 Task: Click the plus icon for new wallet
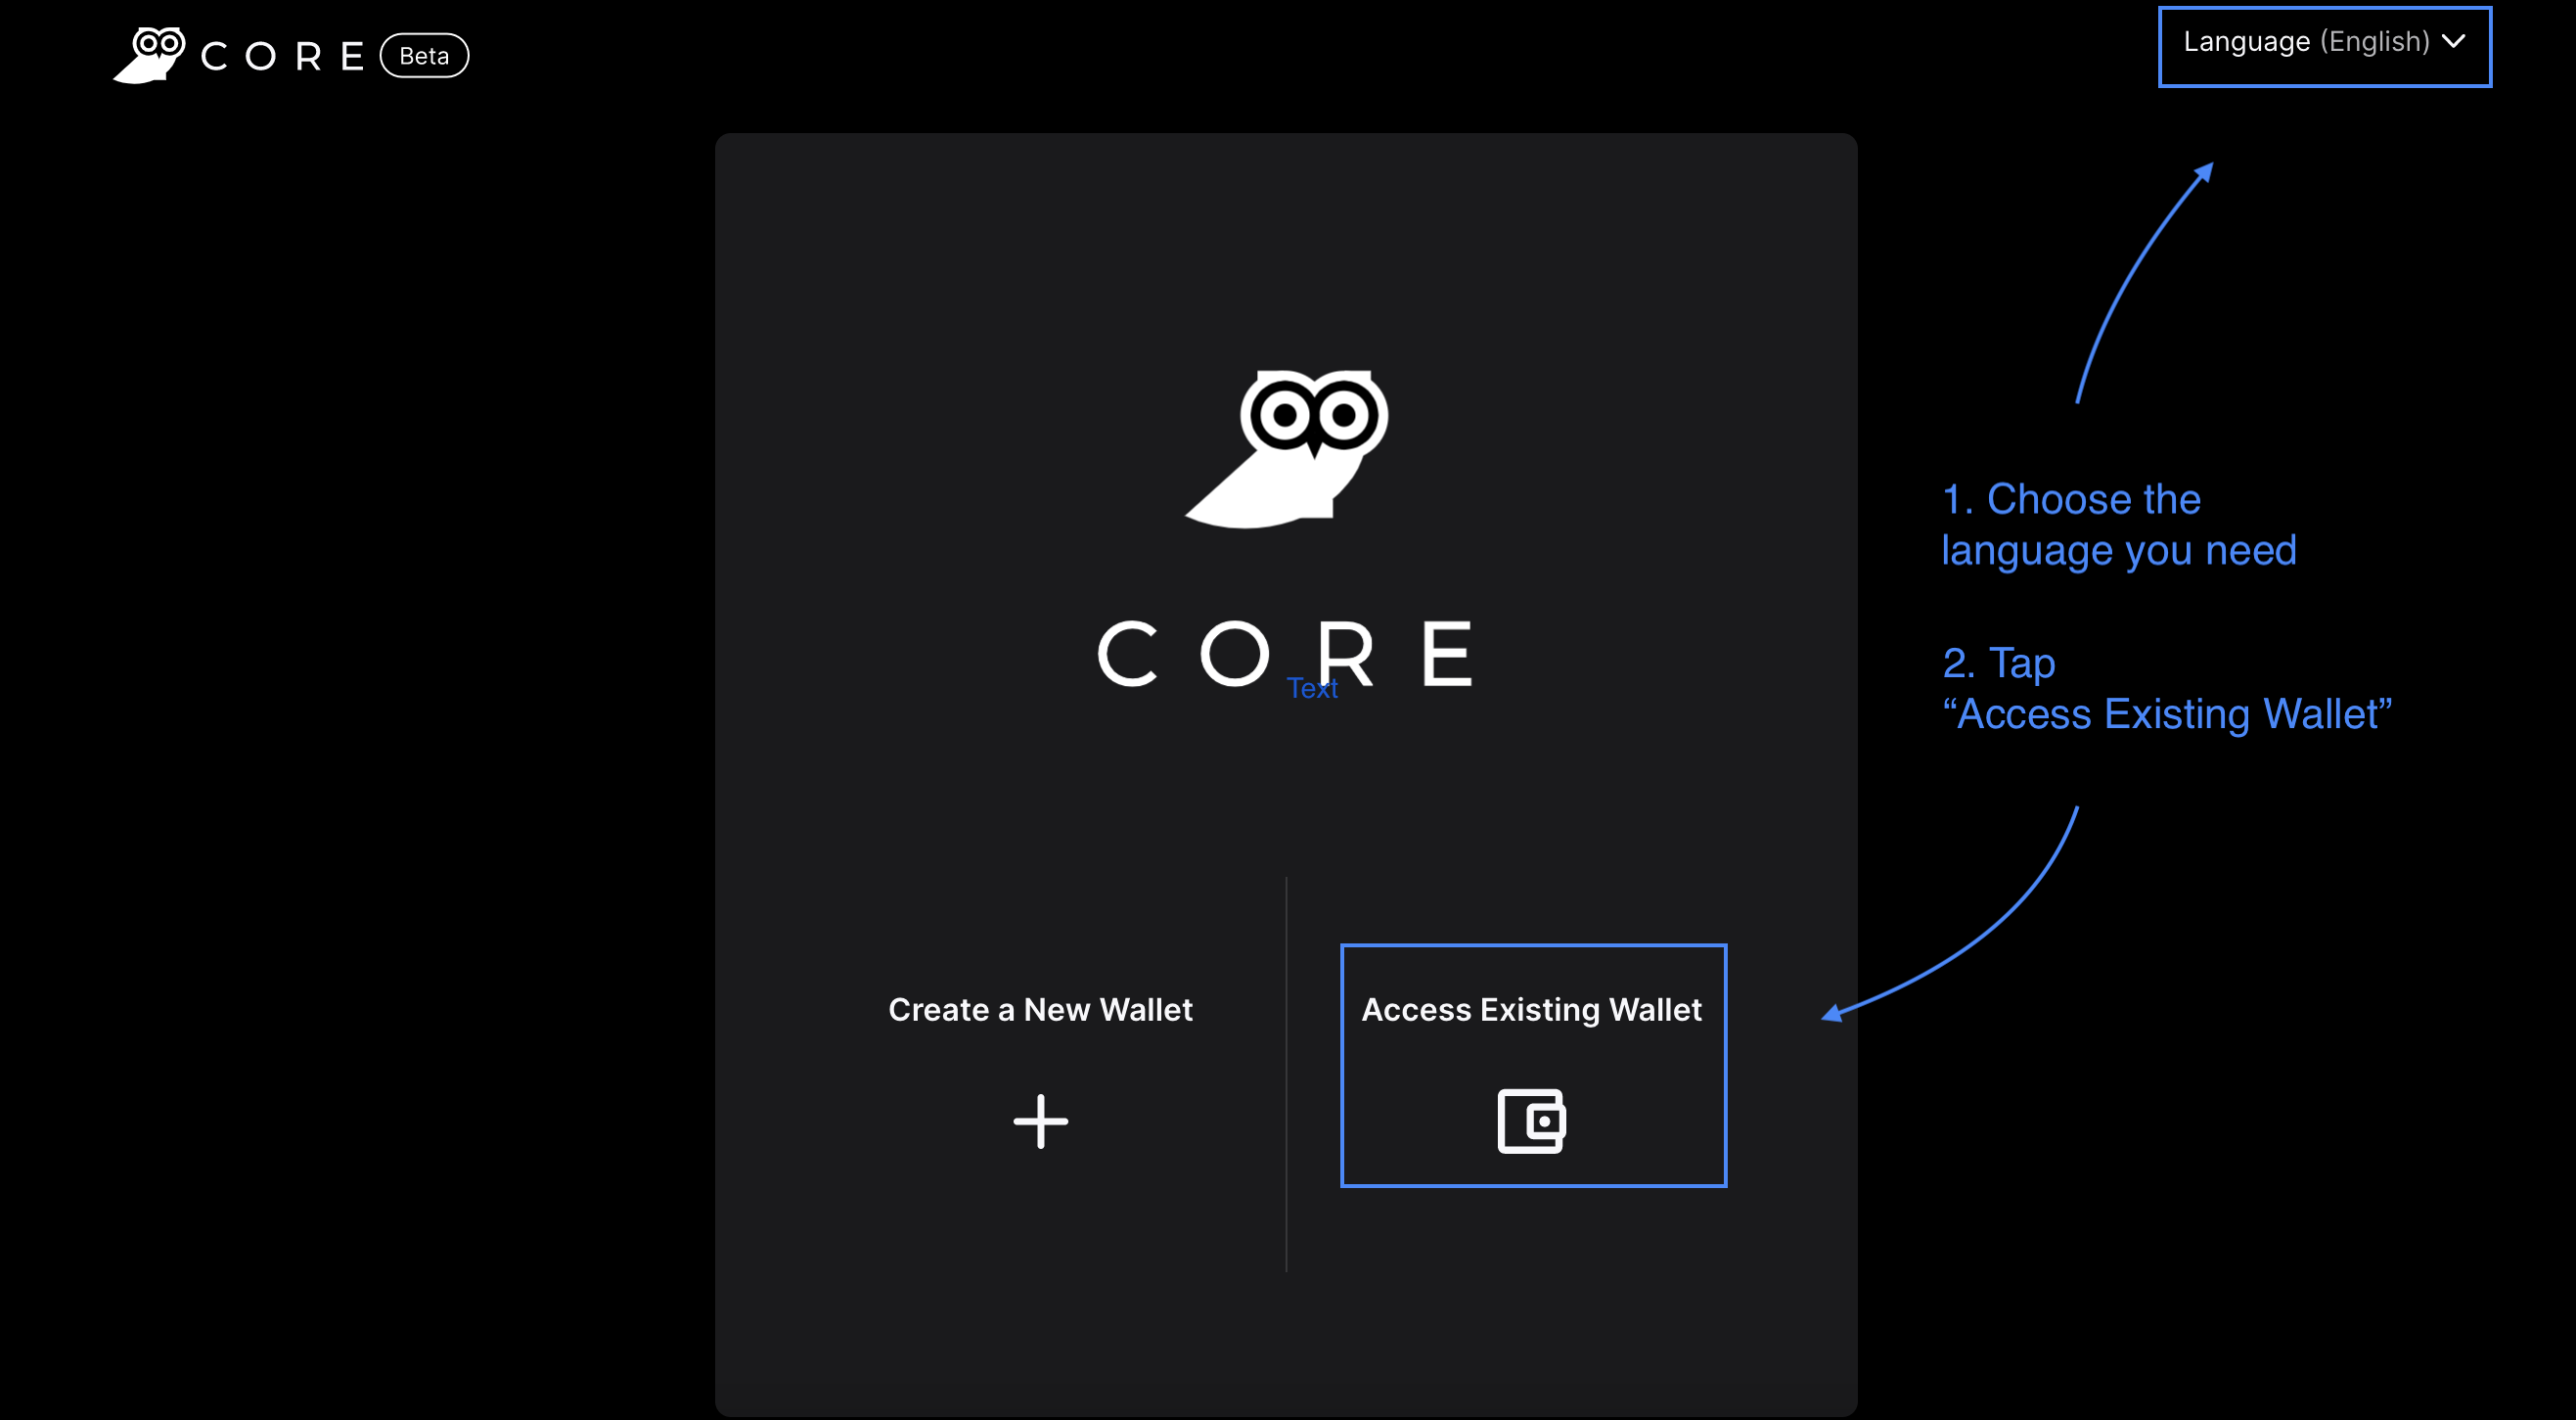(x=1040, y=1120)
